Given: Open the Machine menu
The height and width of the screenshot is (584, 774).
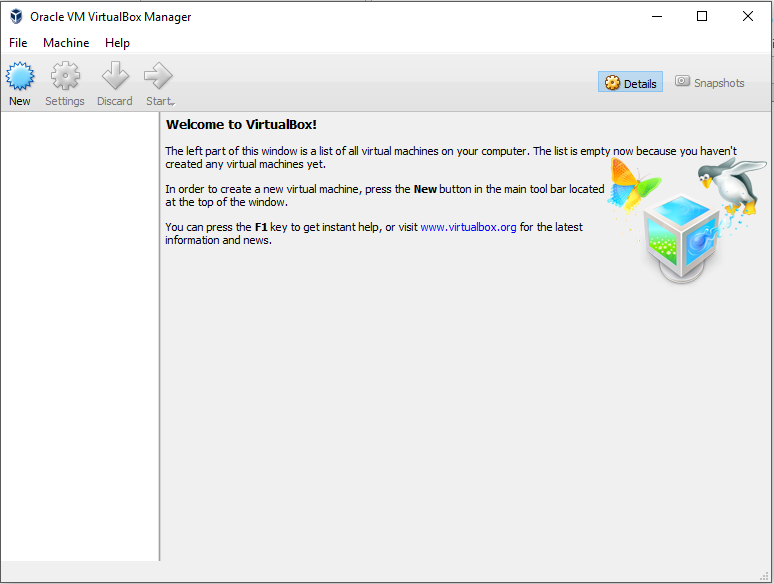Looking at the screenshot, I should tap(66, 43).
